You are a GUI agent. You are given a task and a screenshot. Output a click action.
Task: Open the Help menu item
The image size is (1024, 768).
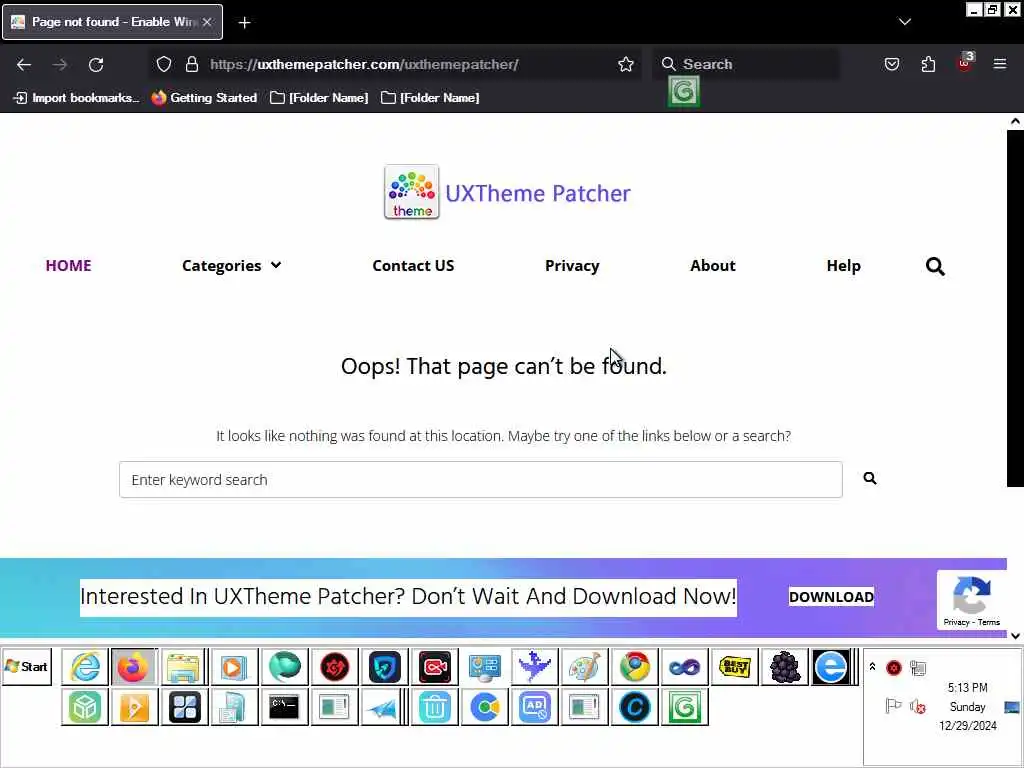point(844,266)
